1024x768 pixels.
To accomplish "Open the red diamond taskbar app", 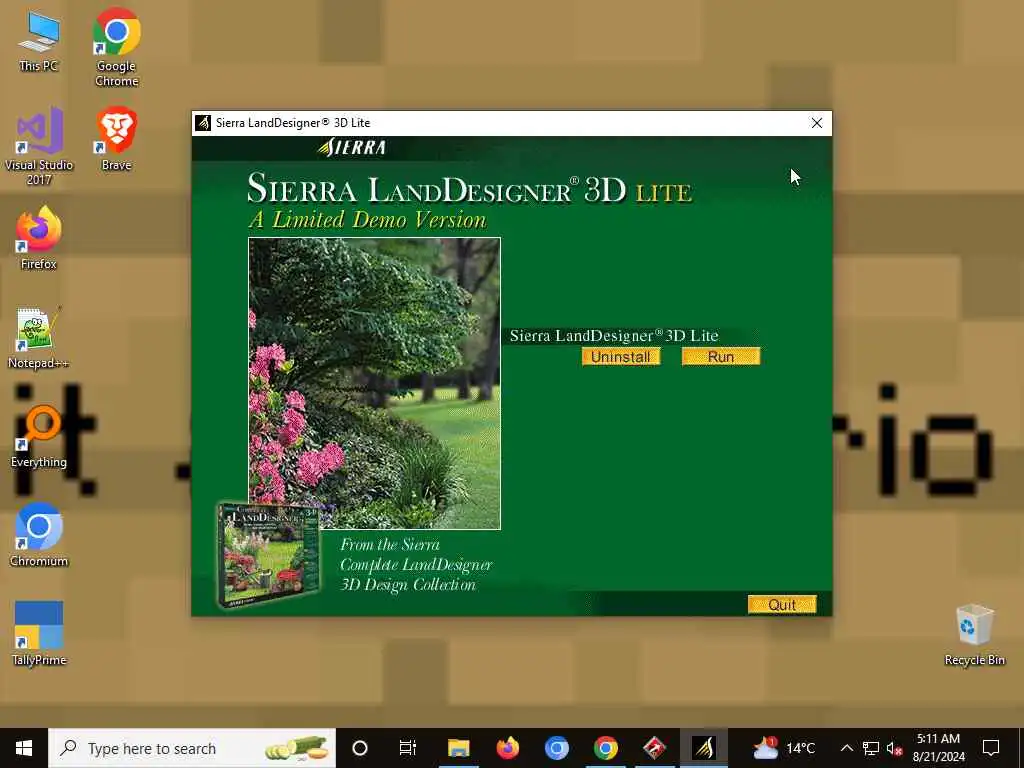I will tap(654, 748).
